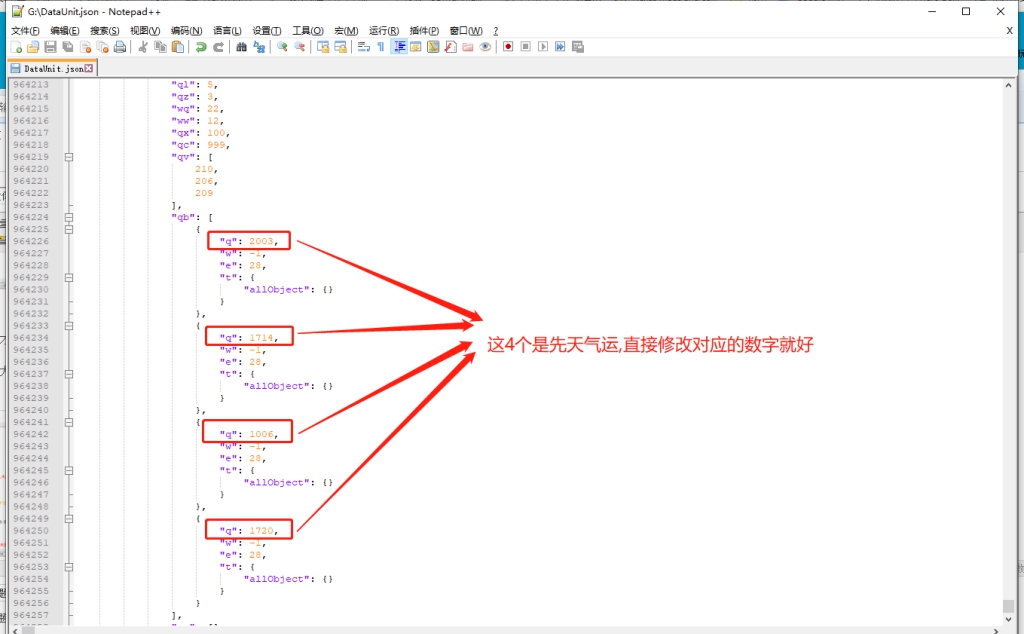Open the Function List panel icon

451,47
